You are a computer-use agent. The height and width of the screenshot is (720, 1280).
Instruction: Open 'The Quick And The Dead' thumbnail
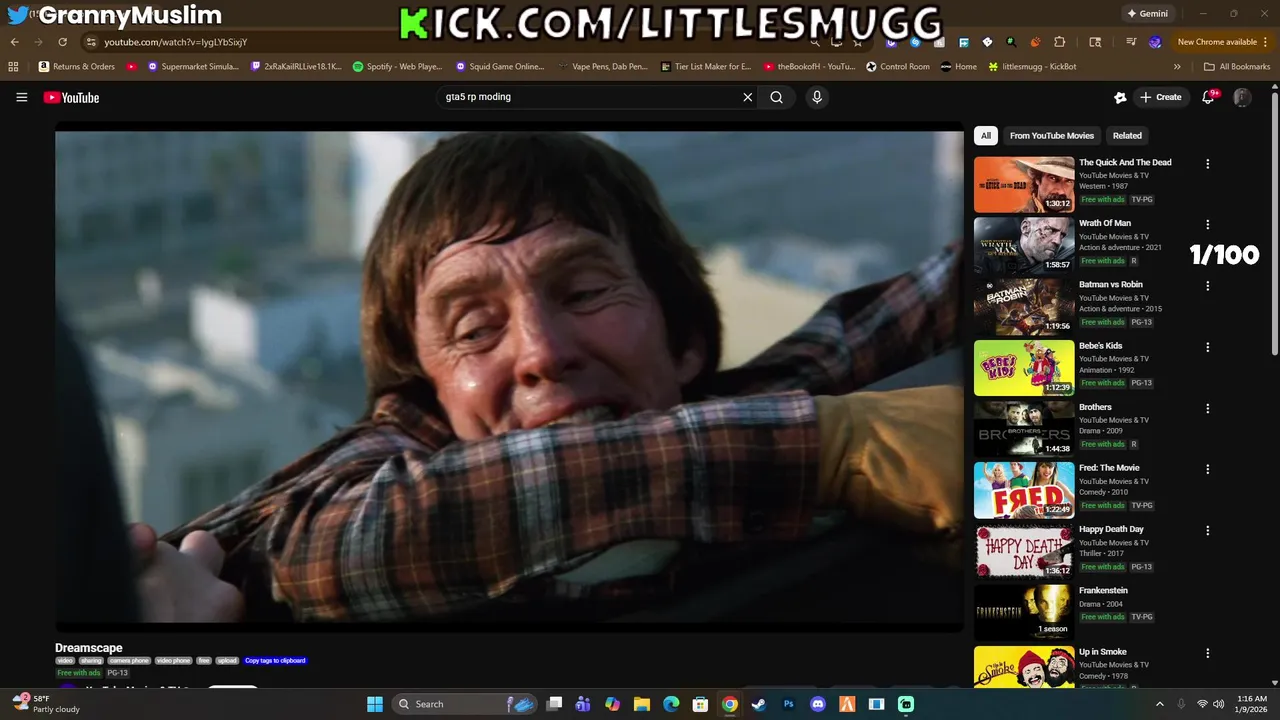pyautogui.click(x=1024, y=184)
